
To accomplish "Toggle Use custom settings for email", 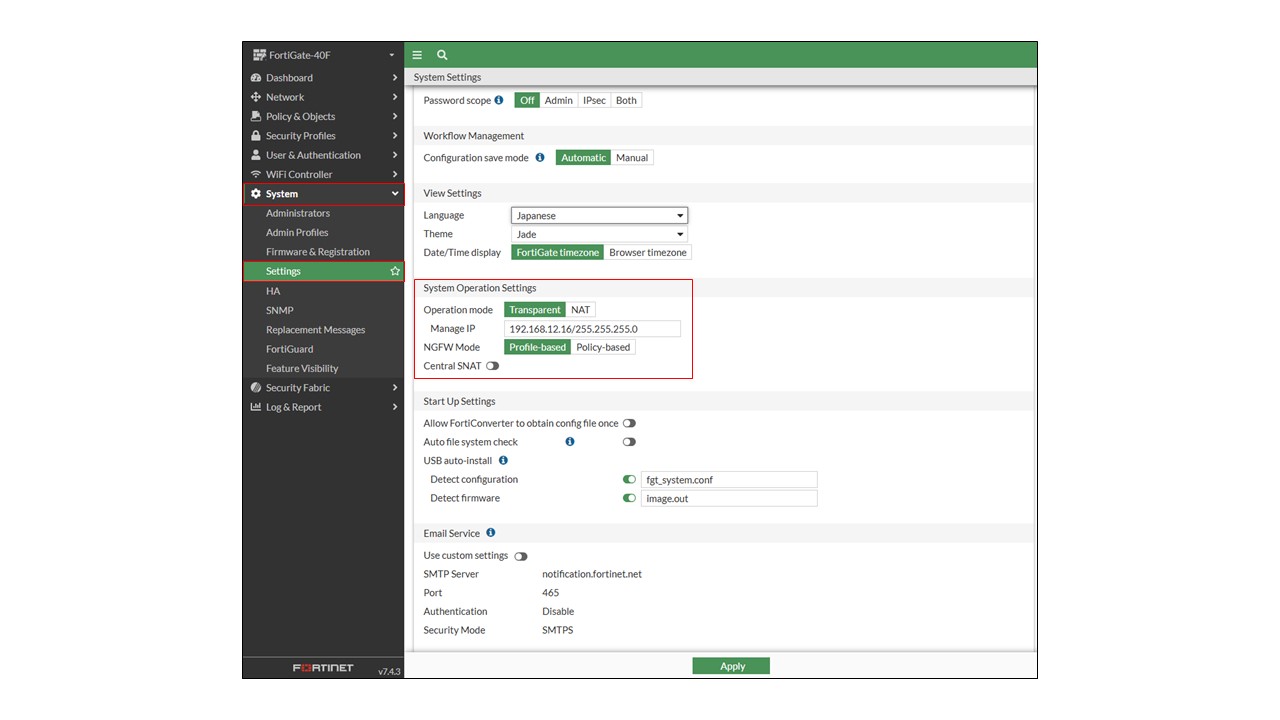I will (520, 556).
